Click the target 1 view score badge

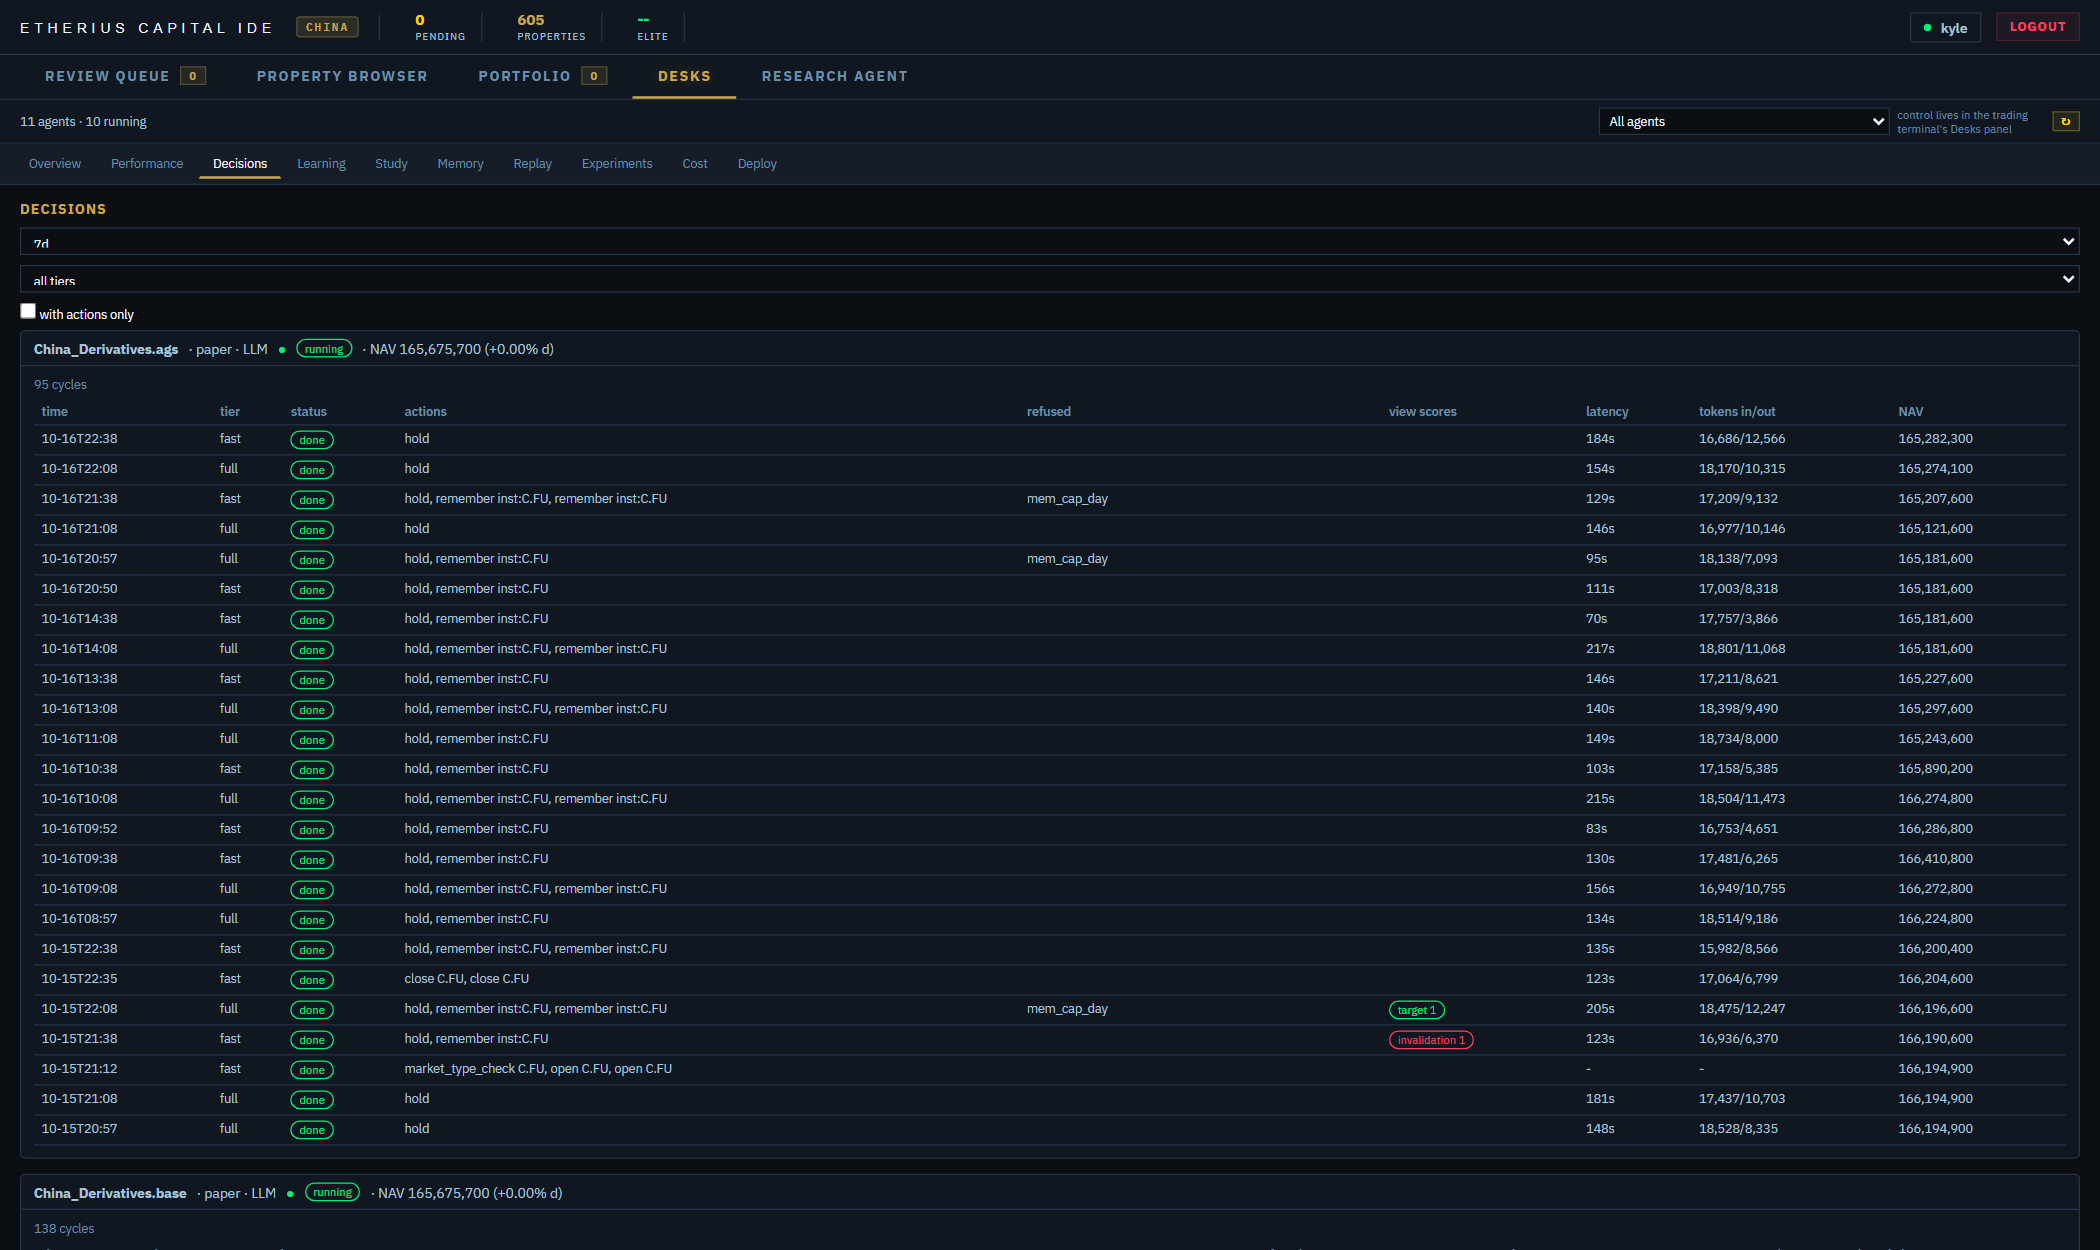point(1417,1010)
